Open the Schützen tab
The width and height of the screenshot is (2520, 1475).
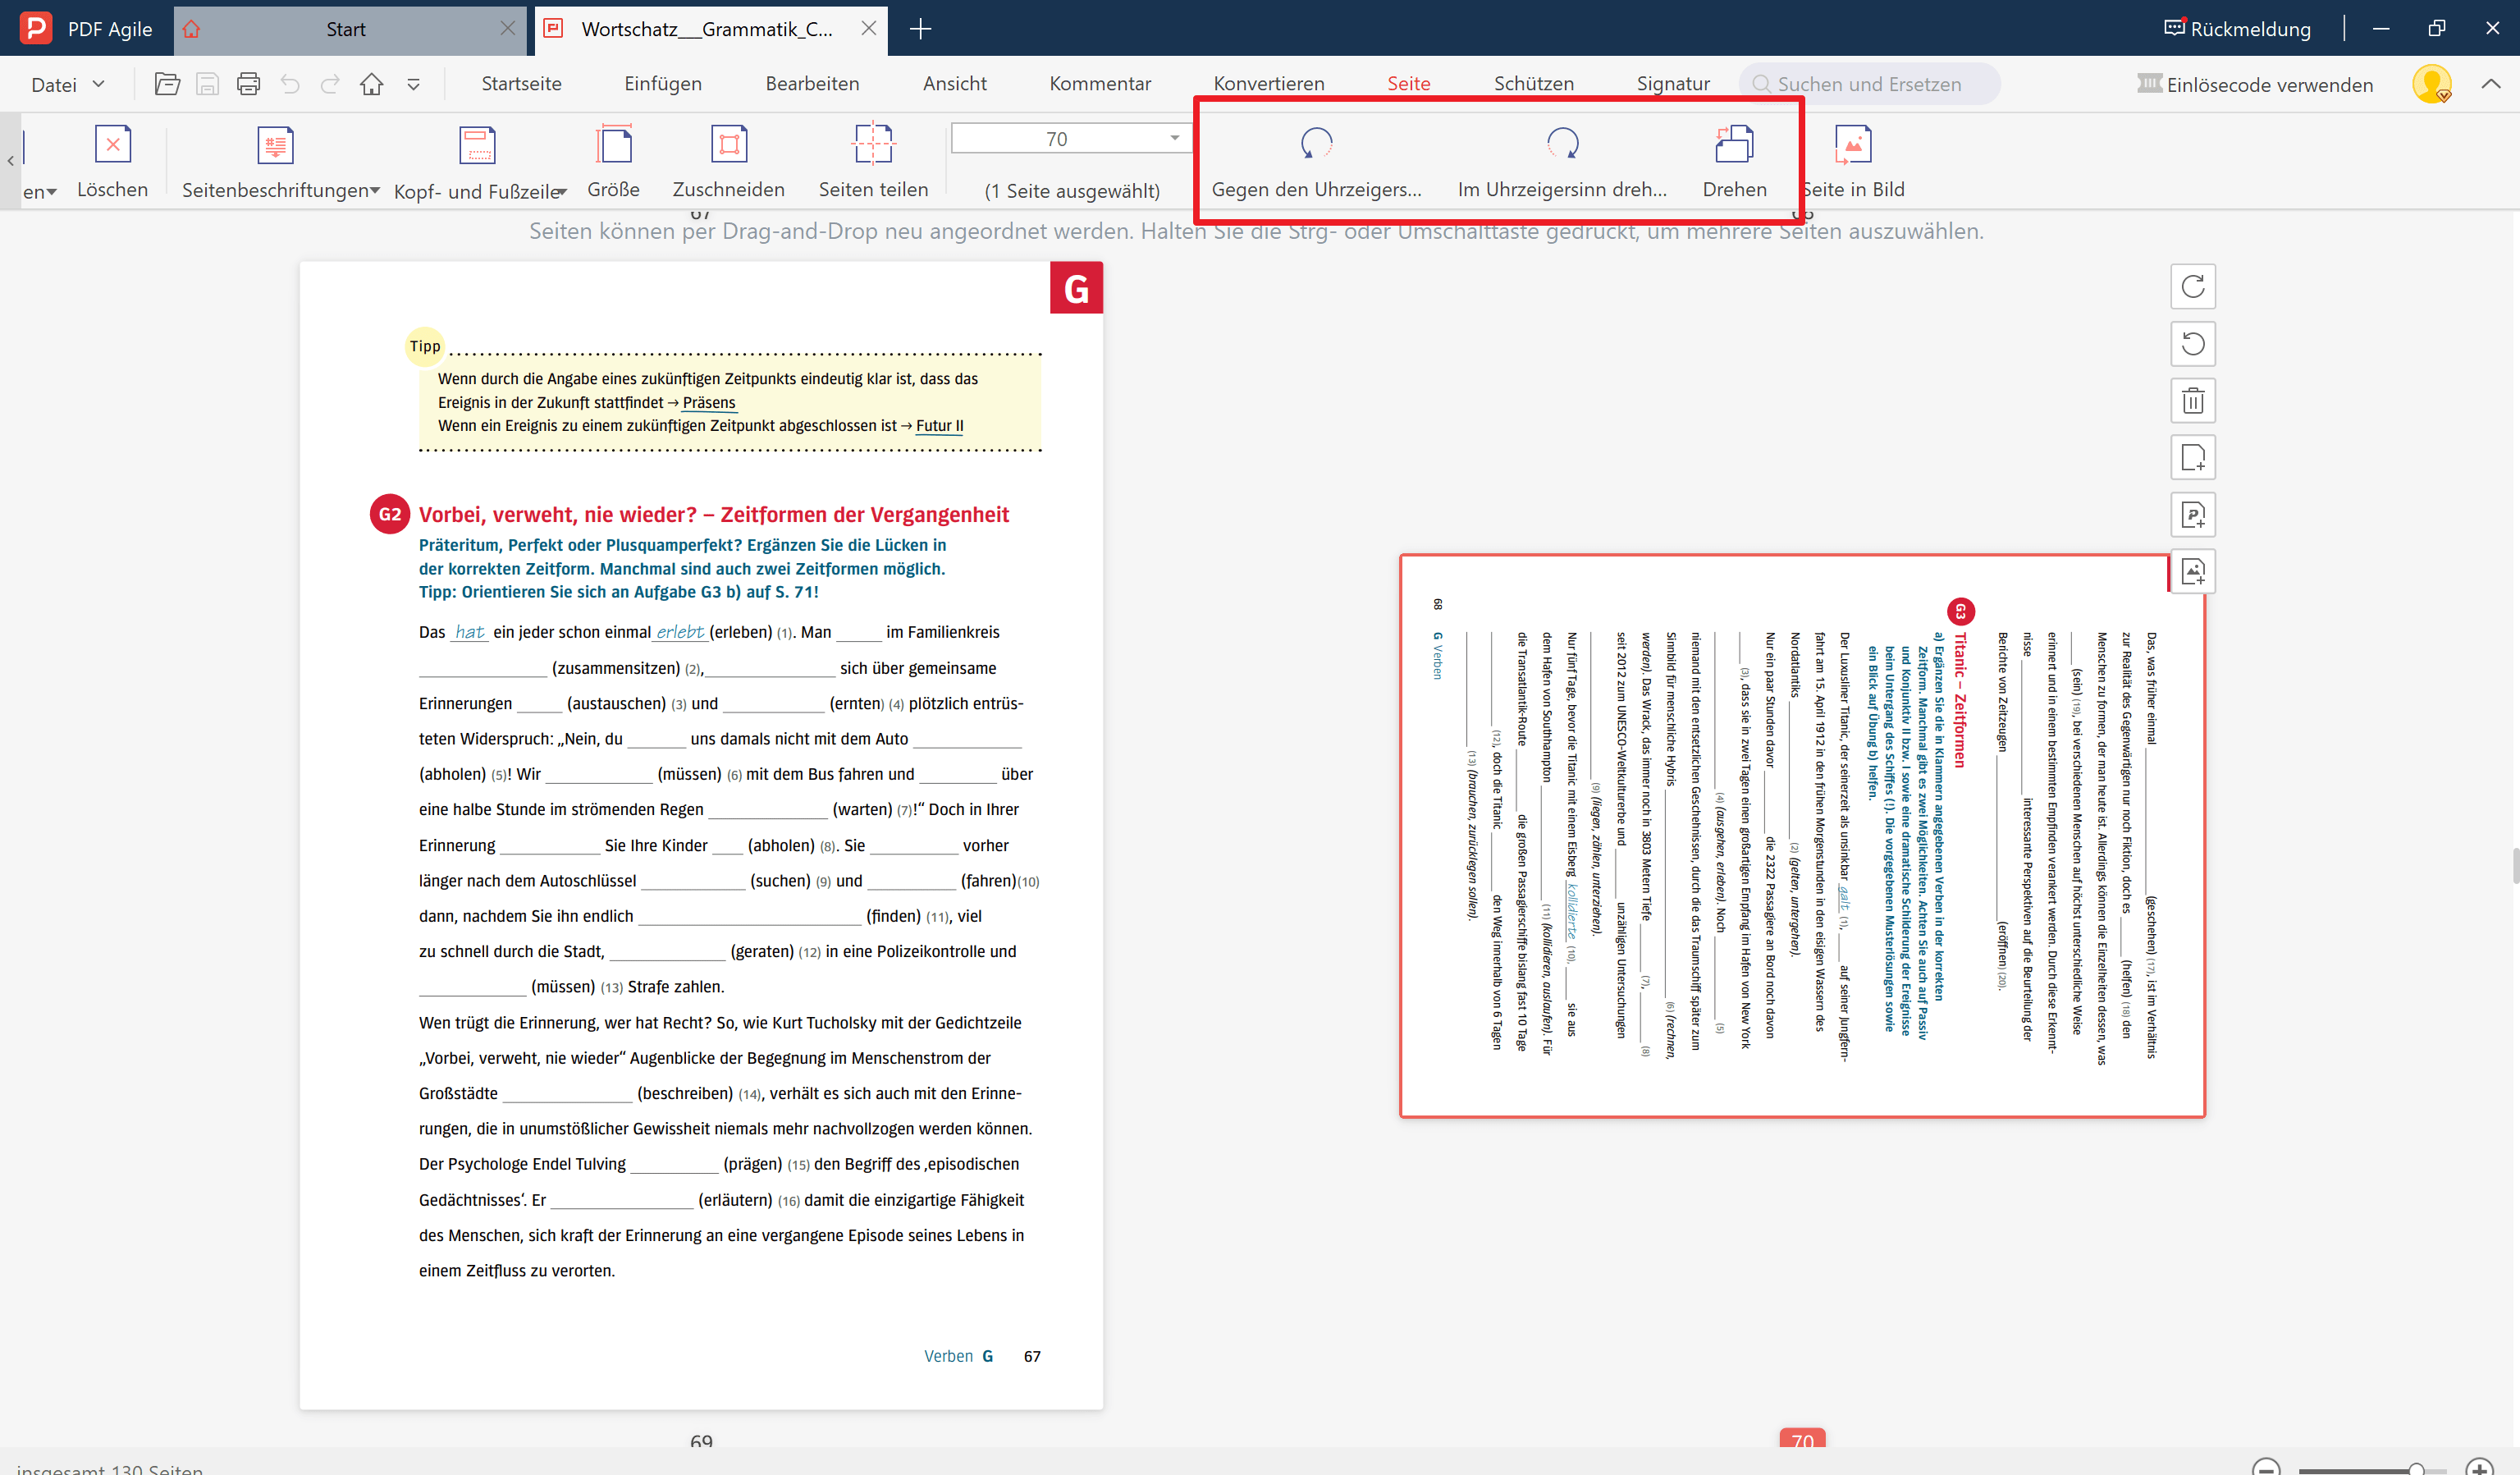(x=1533, y=84)
